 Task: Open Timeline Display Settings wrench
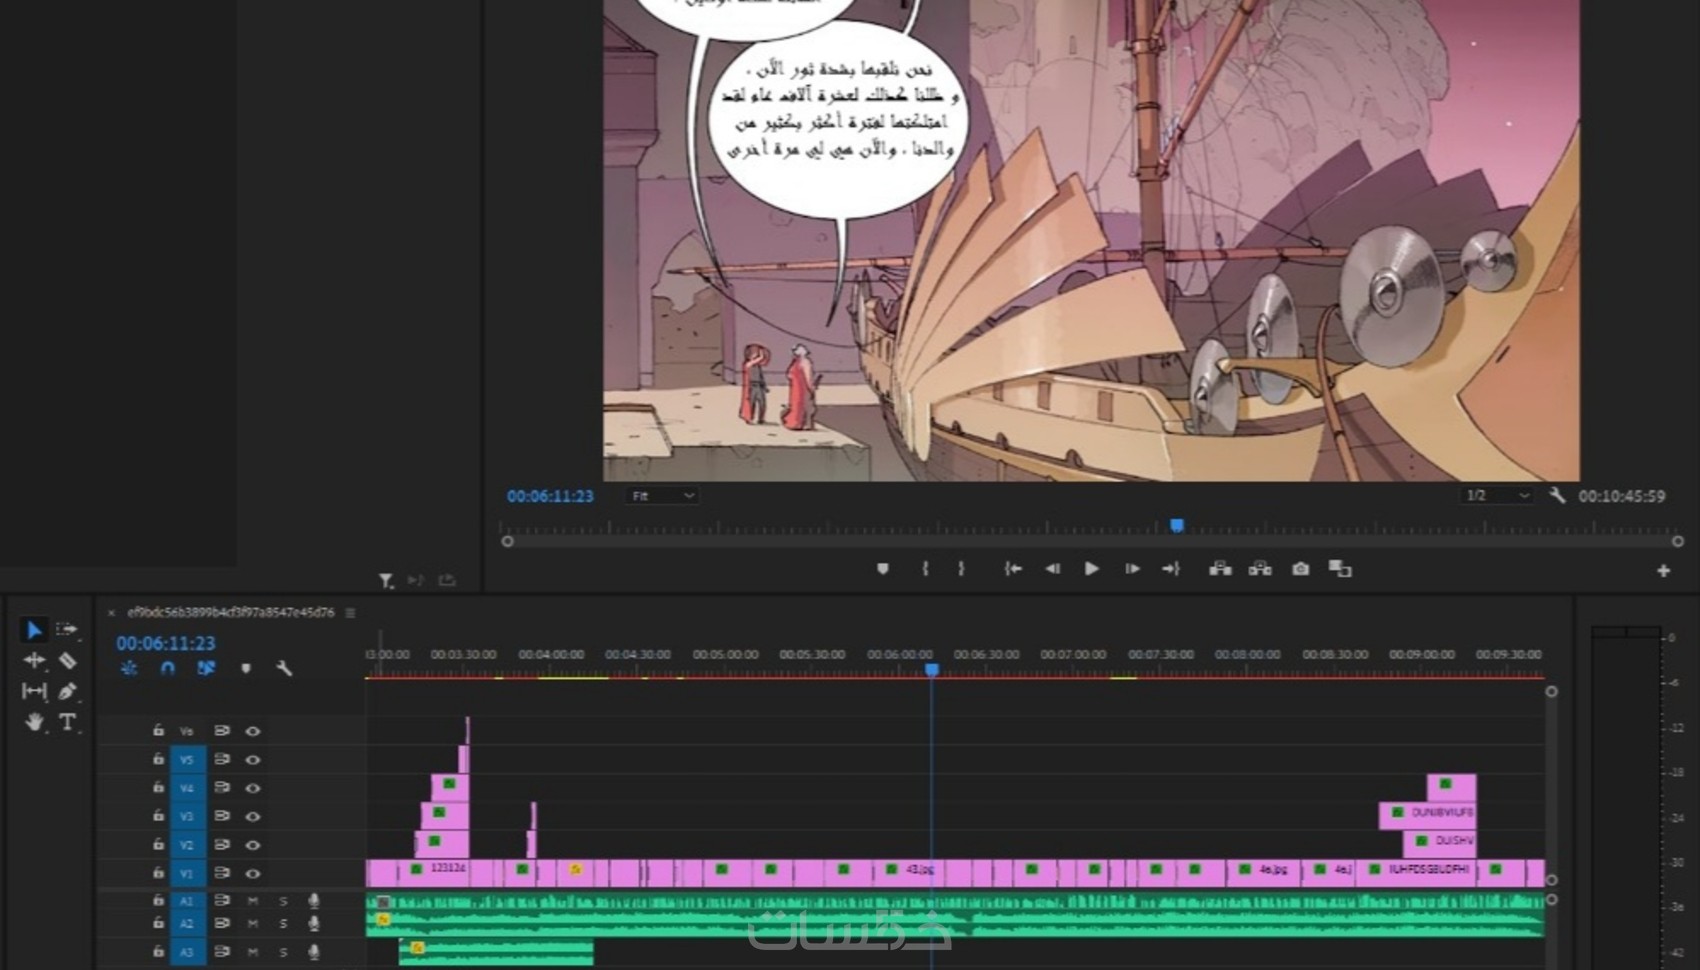point(284,668)
